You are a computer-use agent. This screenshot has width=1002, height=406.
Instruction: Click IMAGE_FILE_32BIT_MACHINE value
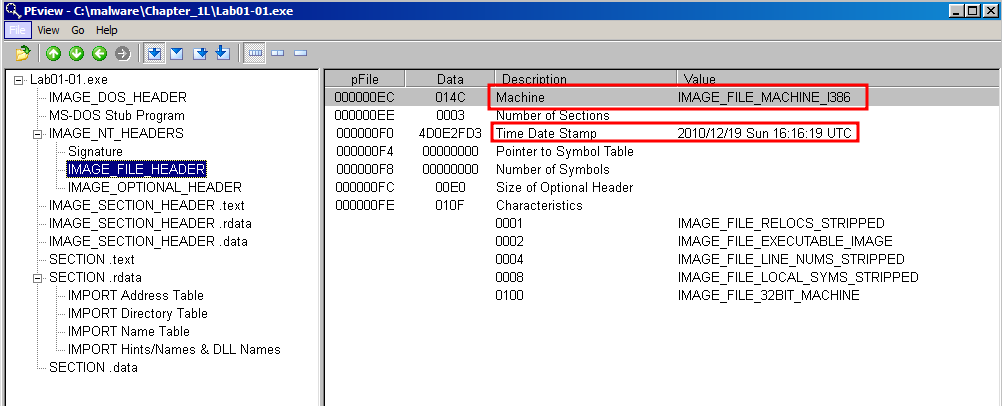[x=769, y=295]
